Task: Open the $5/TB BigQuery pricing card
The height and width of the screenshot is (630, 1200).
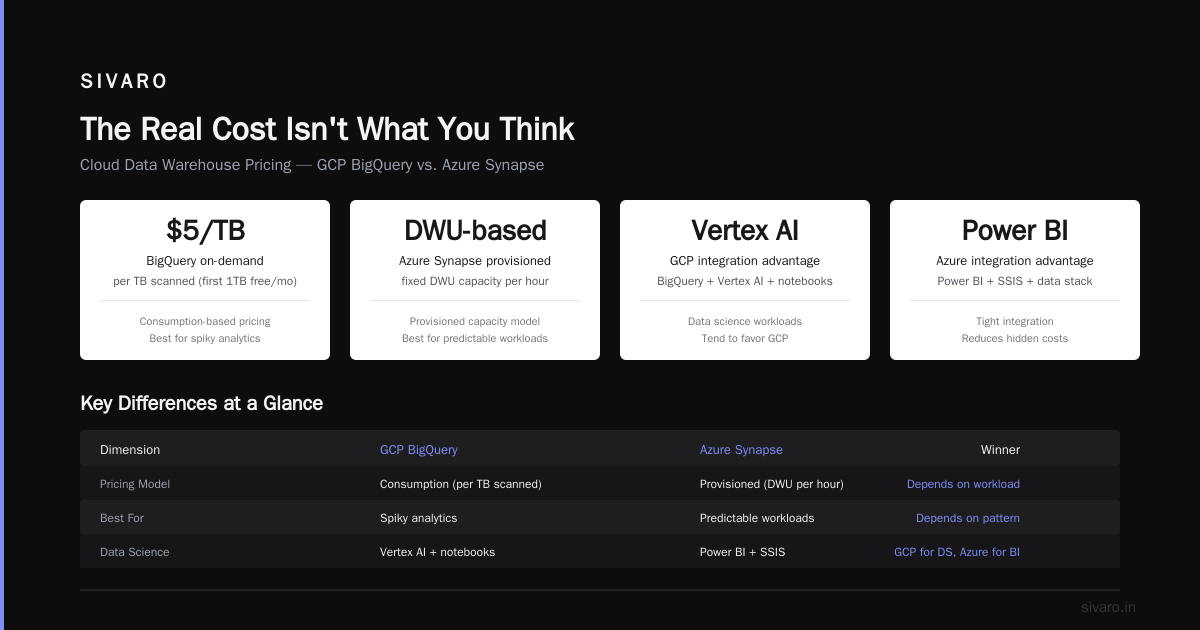Action: (x=205, y=280)
